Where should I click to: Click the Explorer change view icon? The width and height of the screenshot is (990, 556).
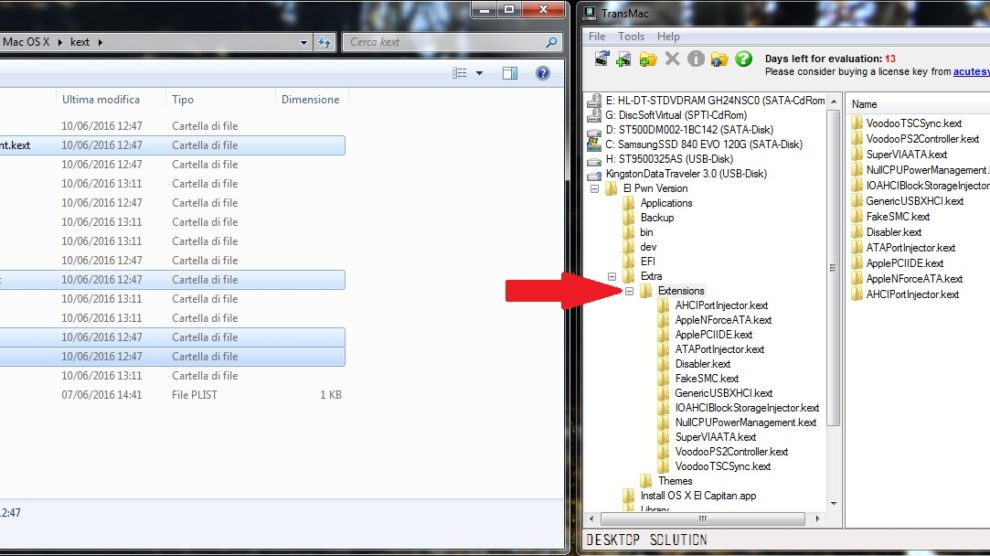(460, 73)
